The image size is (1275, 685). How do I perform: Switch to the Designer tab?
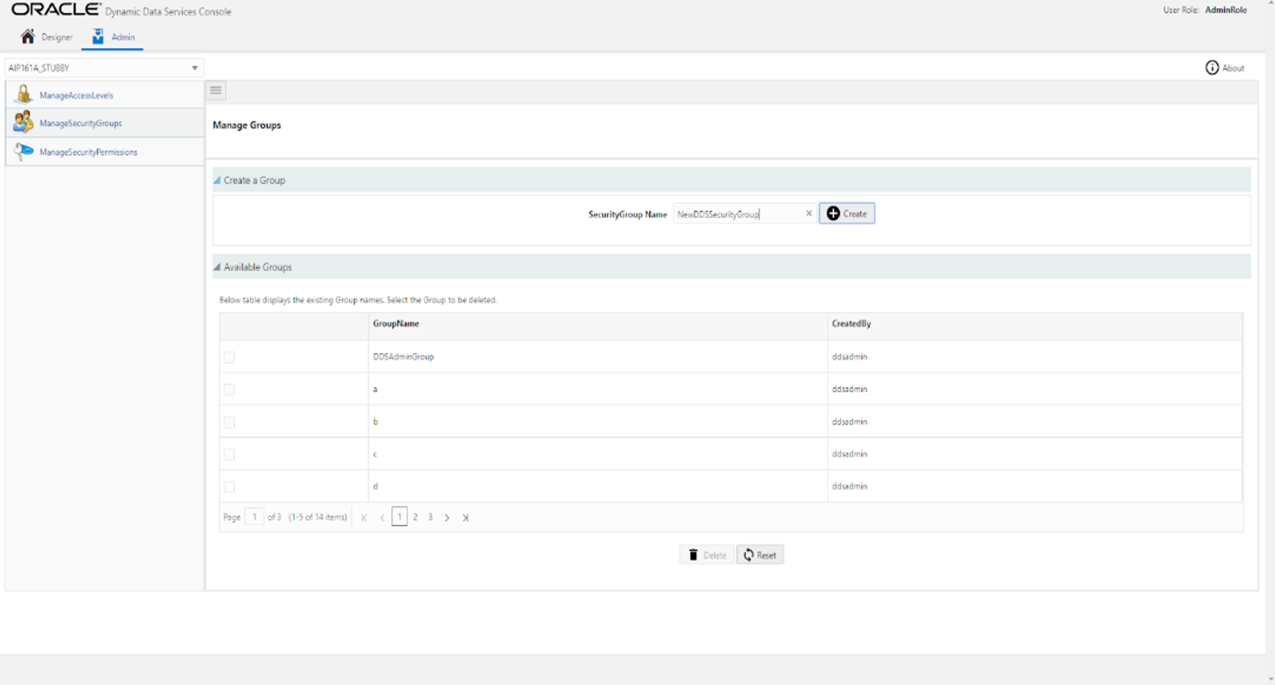[47, 36]
